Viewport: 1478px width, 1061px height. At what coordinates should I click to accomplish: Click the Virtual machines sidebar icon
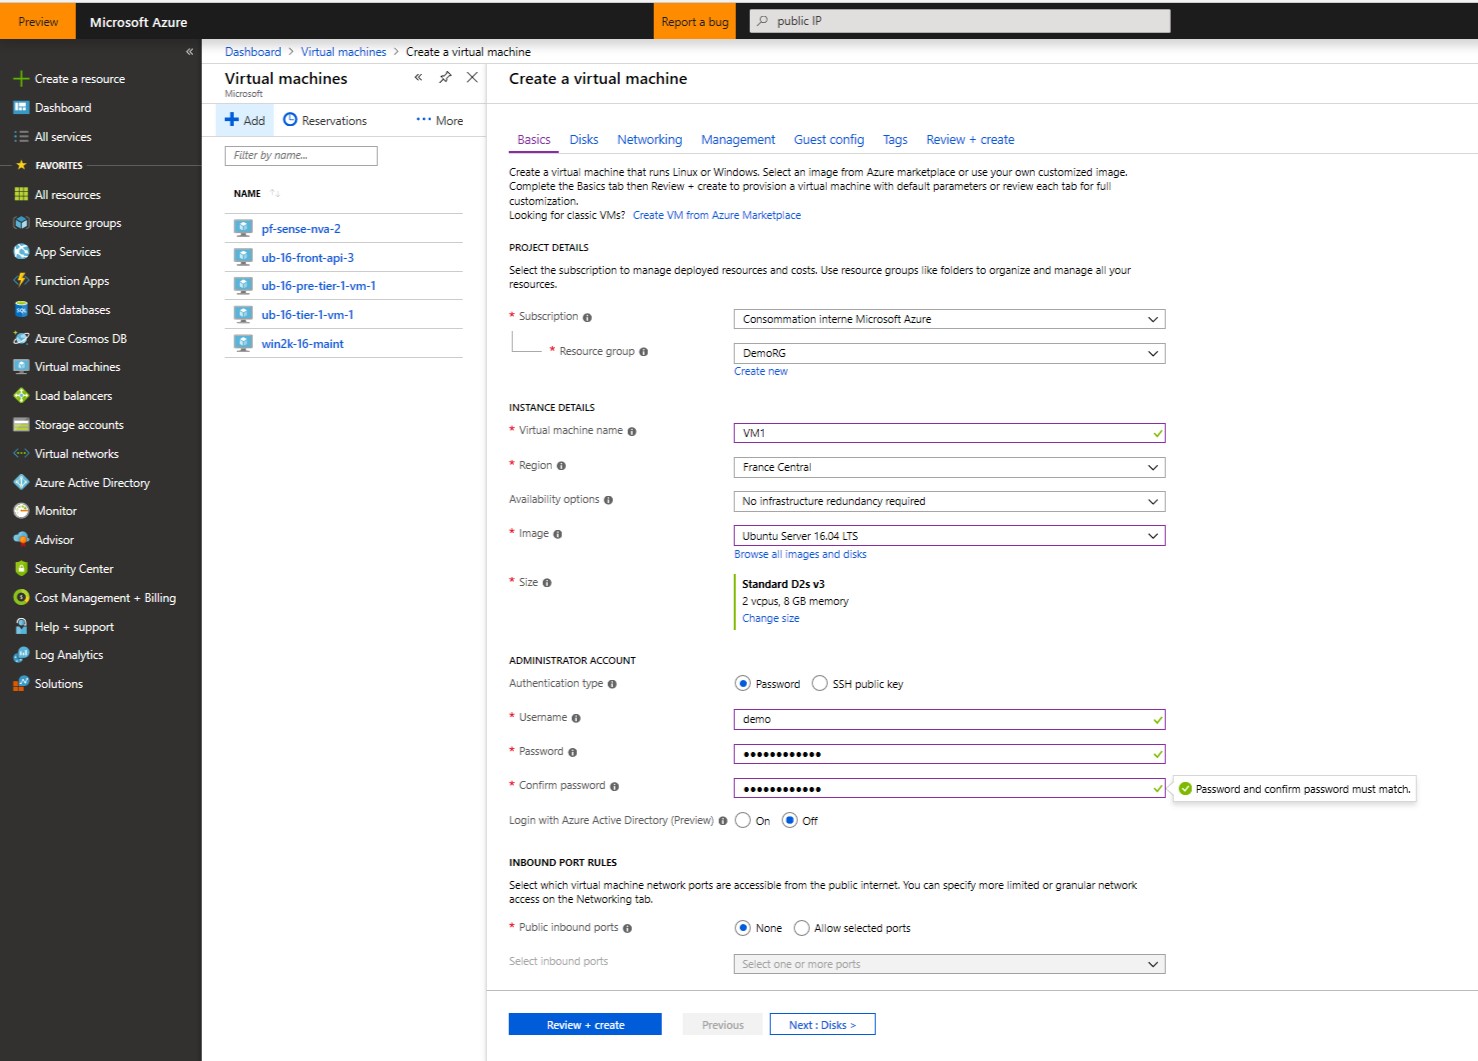pyautogui.click(x=20, y=367)
